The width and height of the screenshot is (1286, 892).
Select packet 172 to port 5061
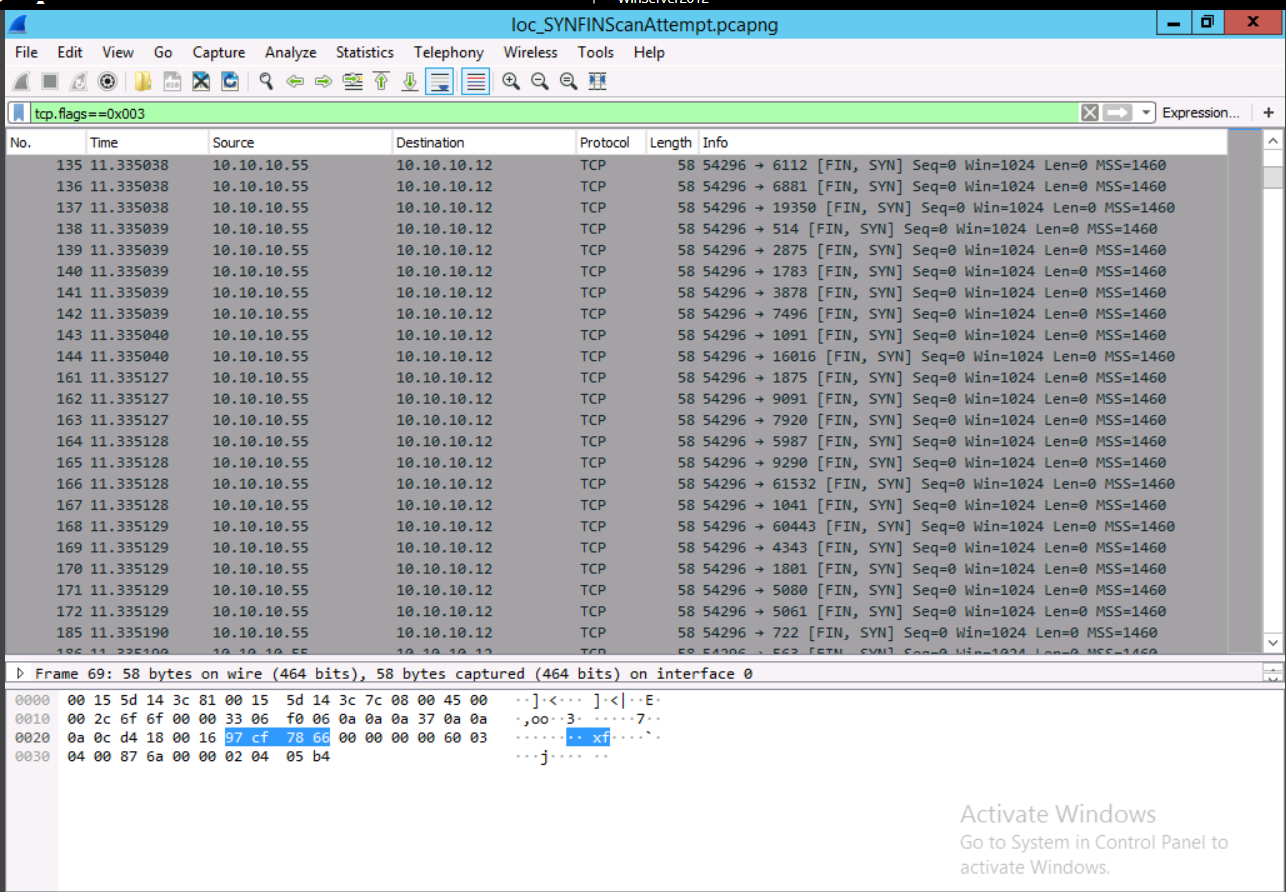coord(616,611)
